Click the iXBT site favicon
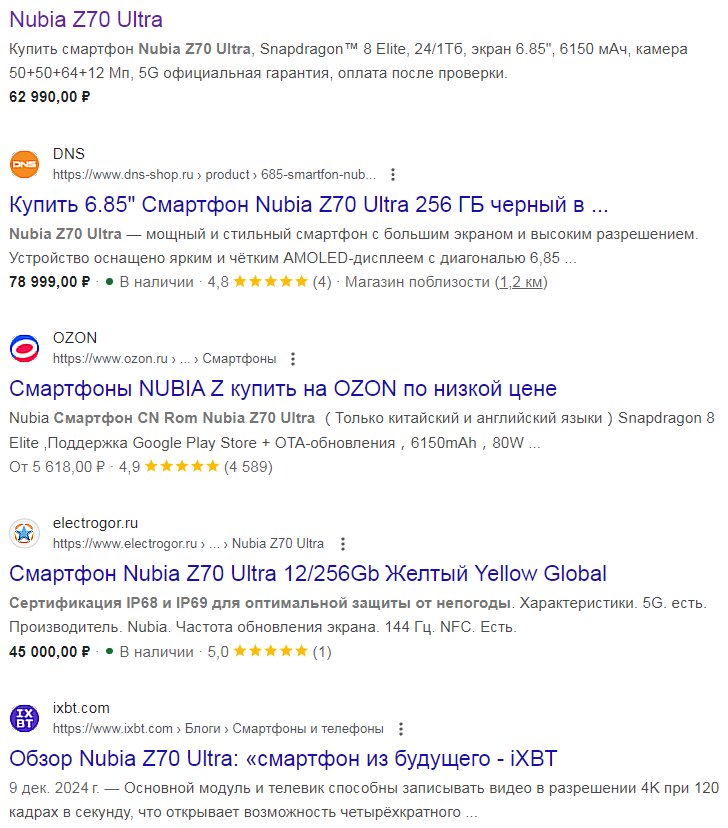 tap(24, 718)
